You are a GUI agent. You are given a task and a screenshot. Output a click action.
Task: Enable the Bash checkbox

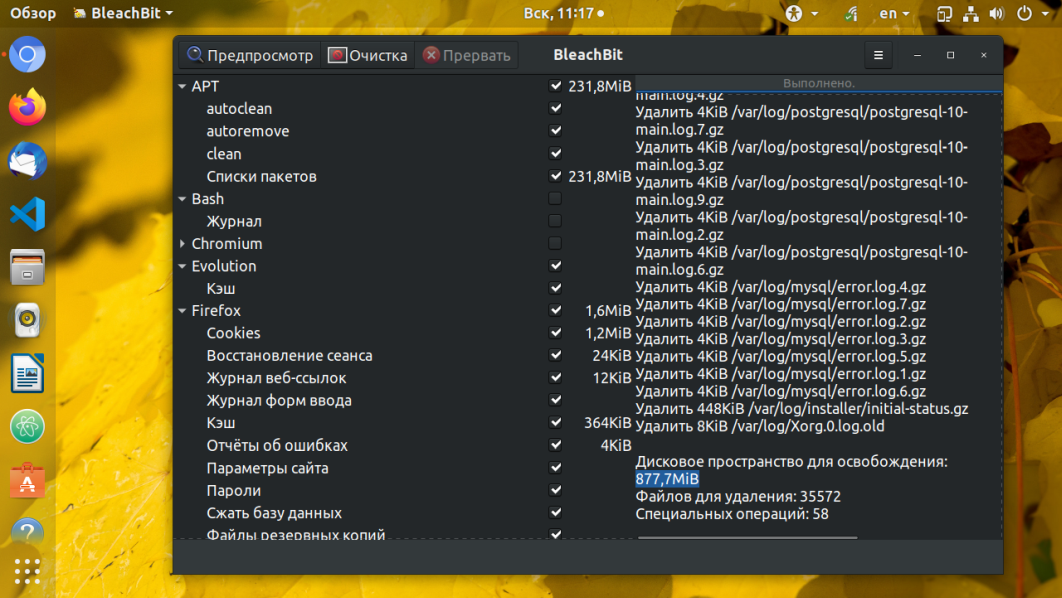click(555, 199)
